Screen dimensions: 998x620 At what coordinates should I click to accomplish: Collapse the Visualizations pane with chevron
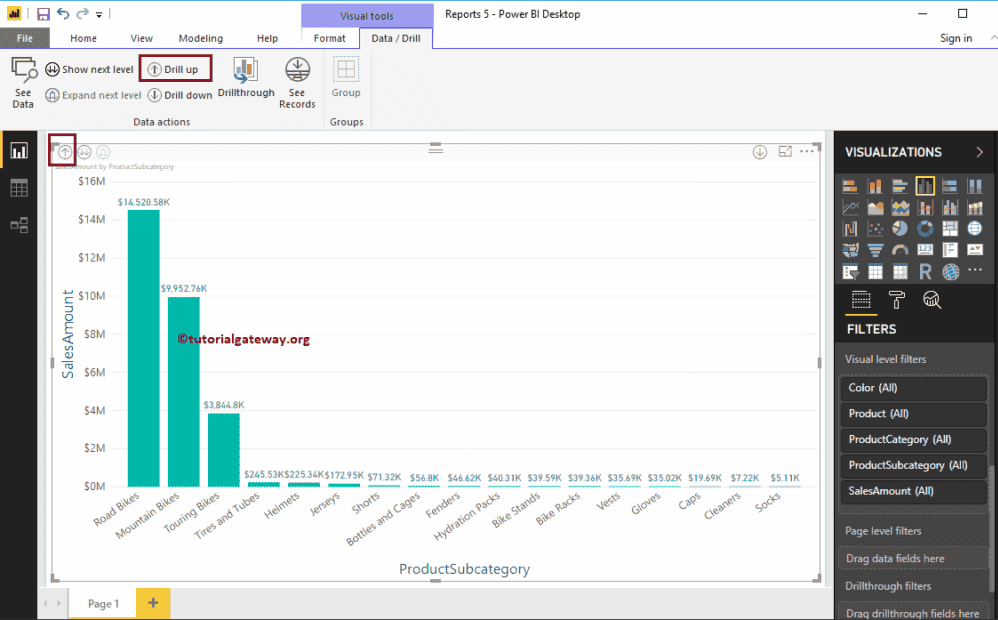coord(979,152)
